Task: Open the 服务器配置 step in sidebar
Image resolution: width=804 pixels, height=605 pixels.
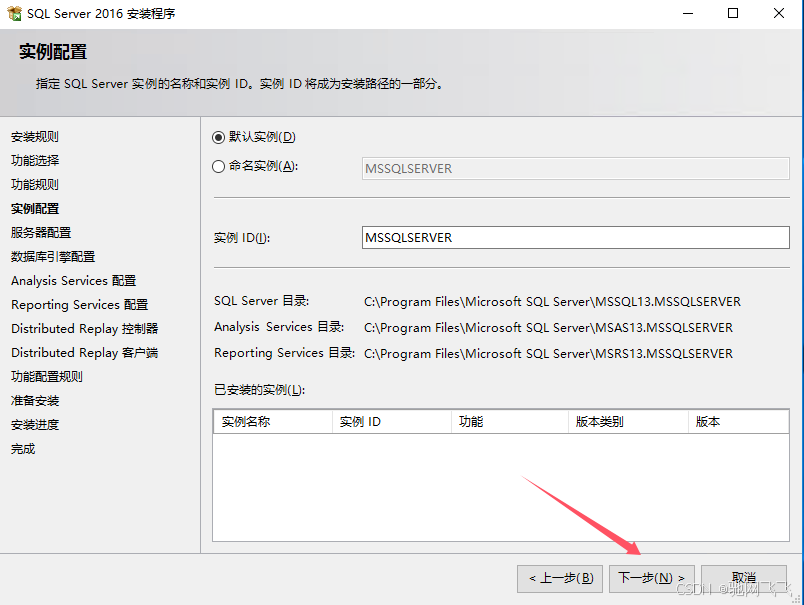Action: [41, 233]
